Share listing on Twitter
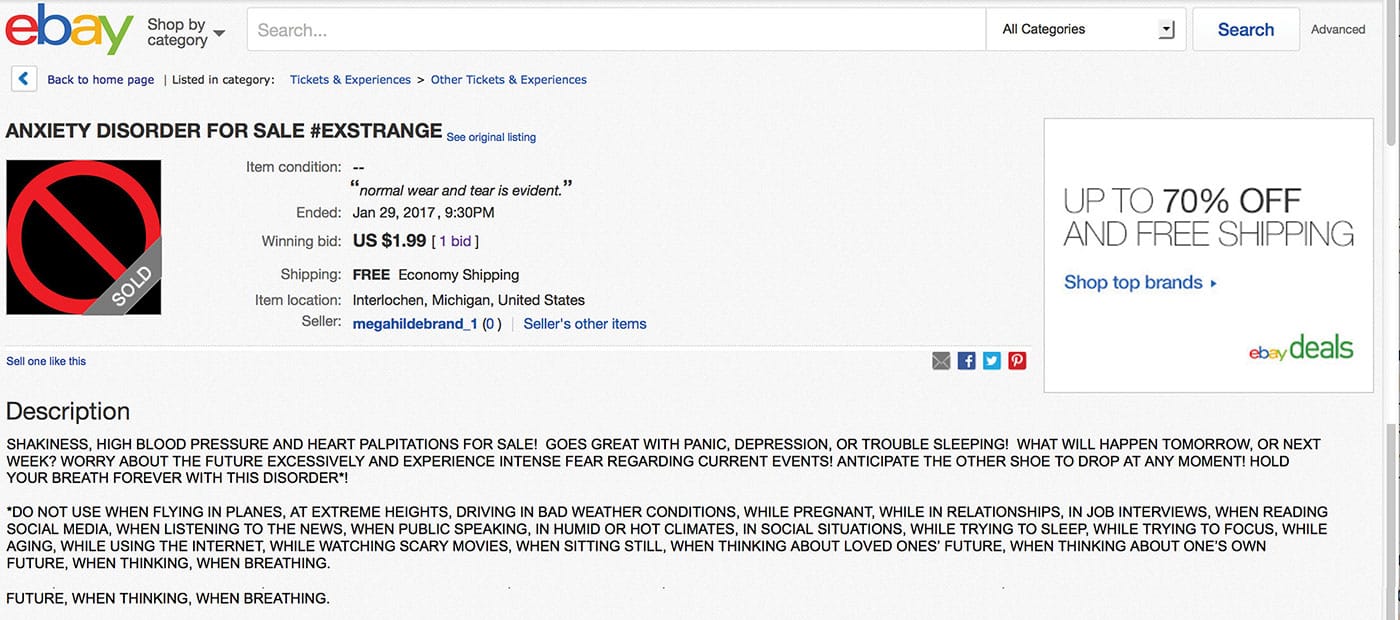 (991, 361)
